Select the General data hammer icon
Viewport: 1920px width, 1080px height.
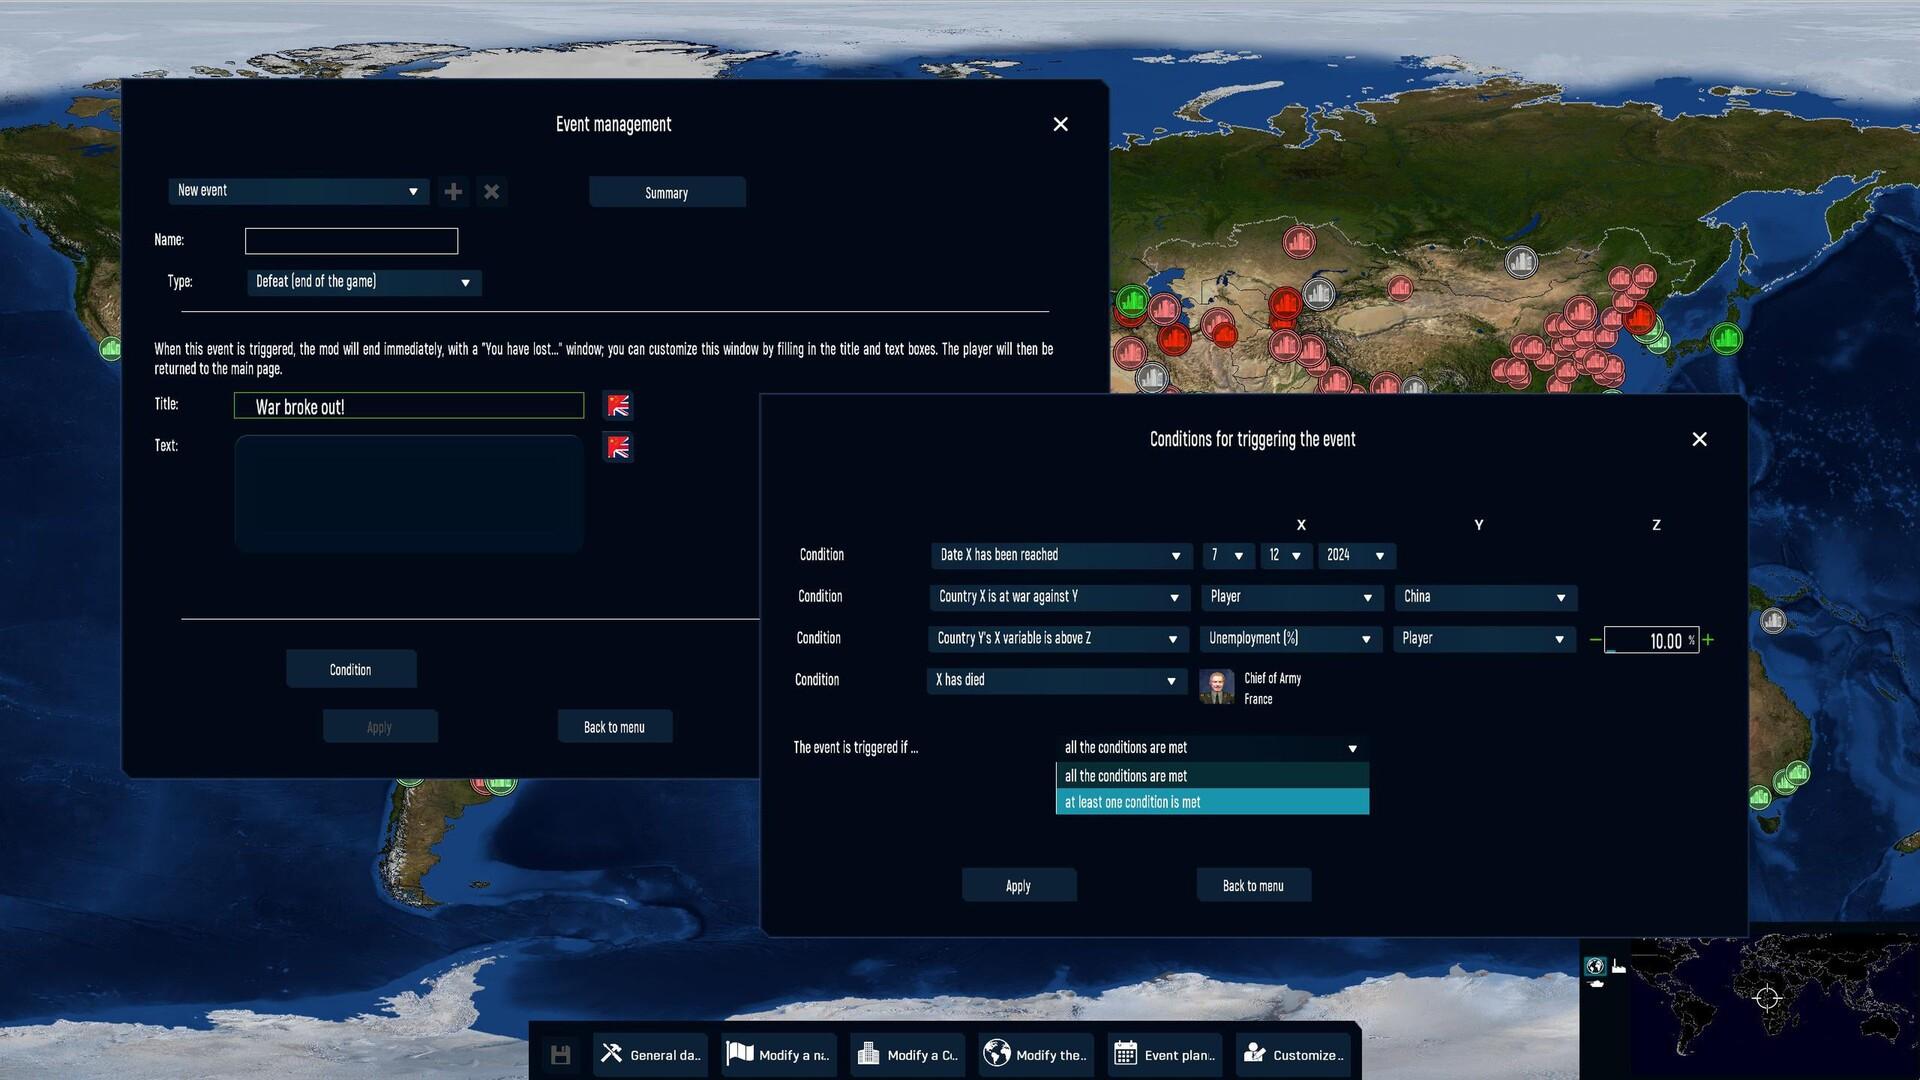pyautogui.click(x=610, y=1054)
